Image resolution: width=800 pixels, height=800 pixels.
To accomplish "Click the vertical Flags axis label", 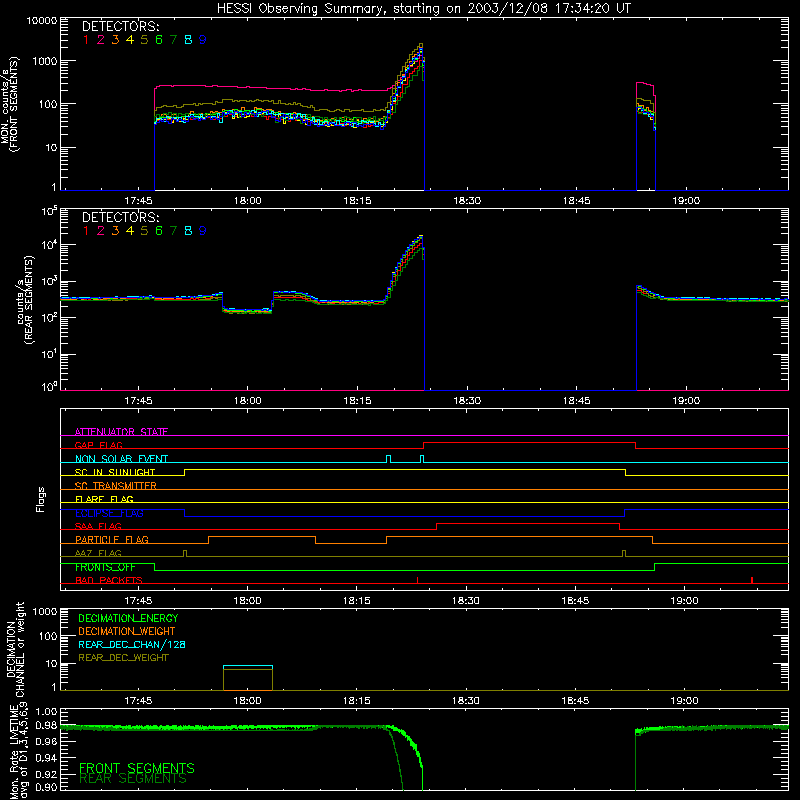I will 41,499.
